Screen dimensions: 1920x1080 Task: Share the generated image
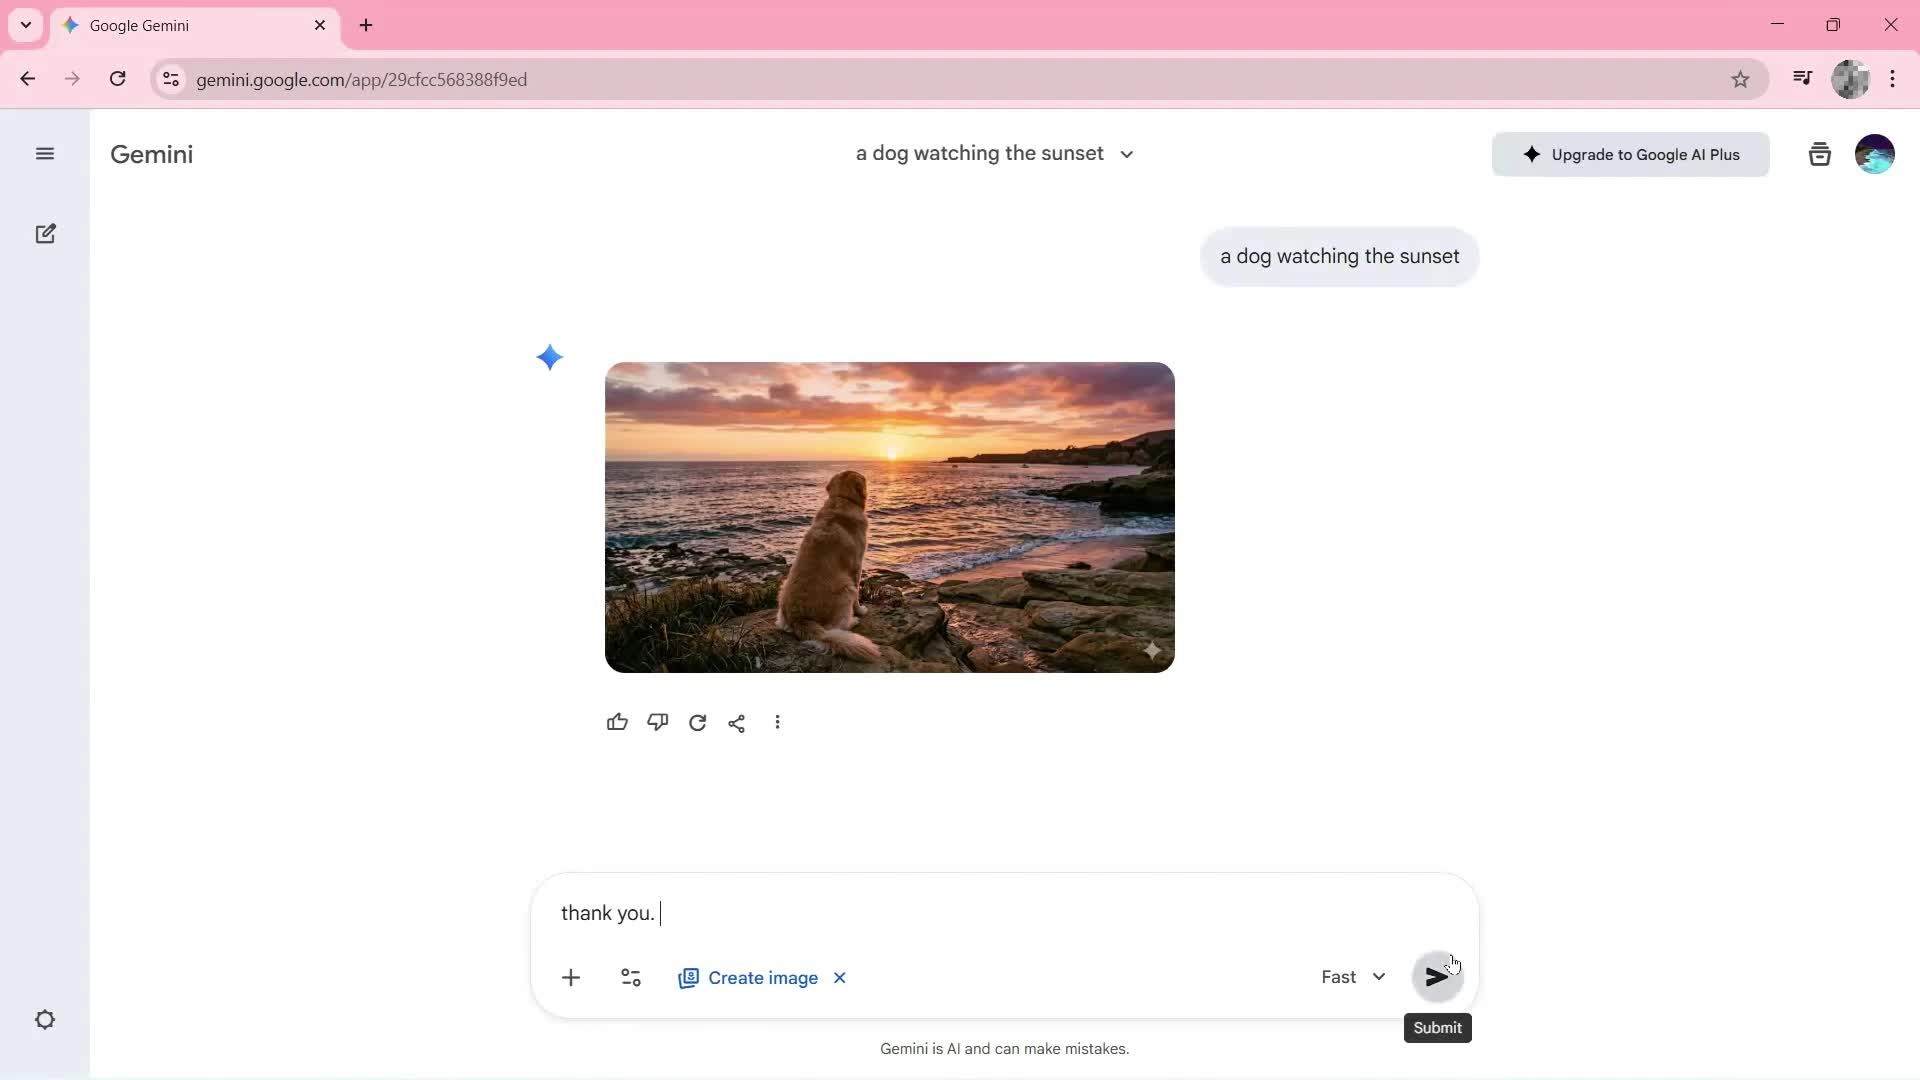coord(737,722)
